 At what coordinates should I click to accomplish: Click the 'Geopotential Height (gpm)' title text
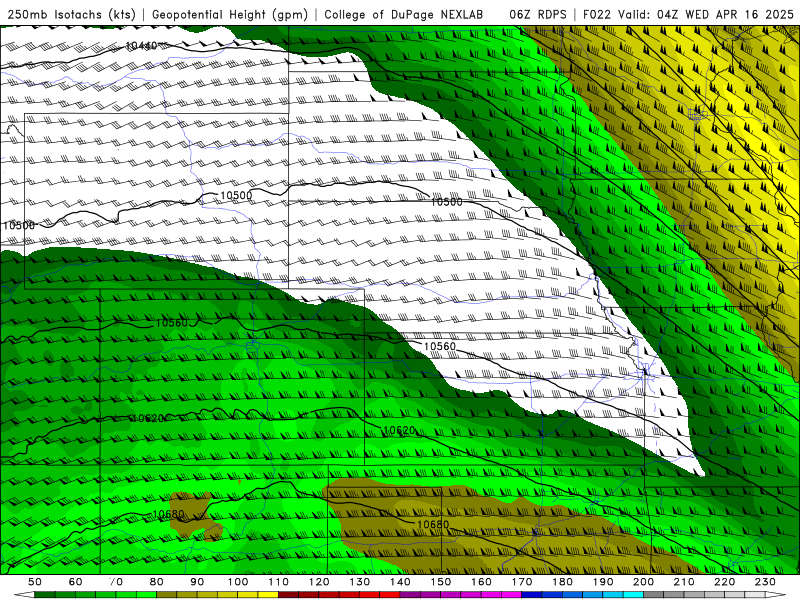(230, 14)
